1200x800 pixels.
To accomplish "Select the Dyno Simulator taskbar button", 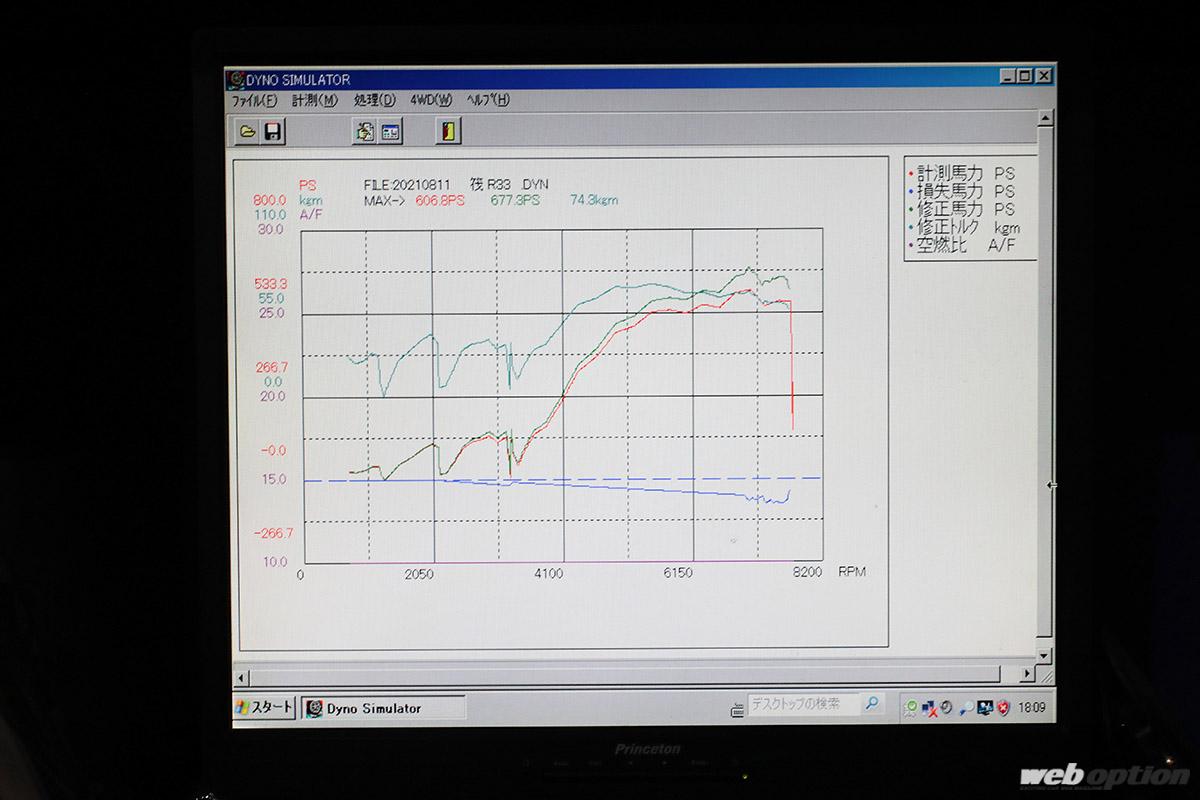I will click(x=382, y=708).
